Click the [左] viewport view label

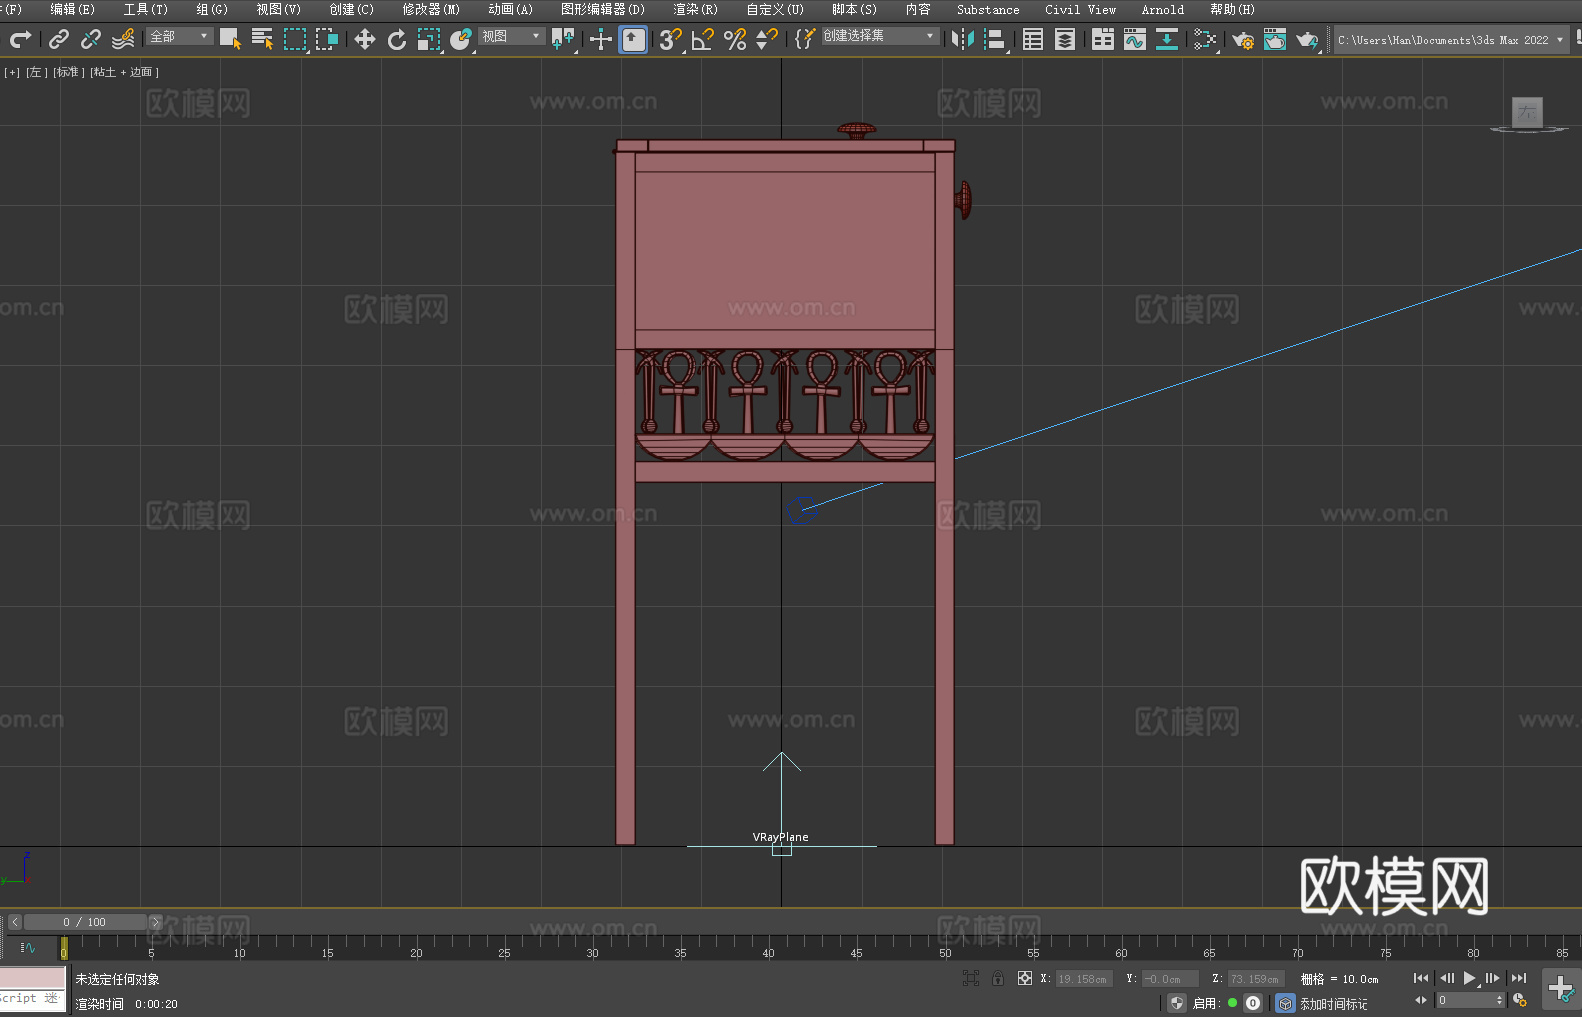(x=37, y=72)
